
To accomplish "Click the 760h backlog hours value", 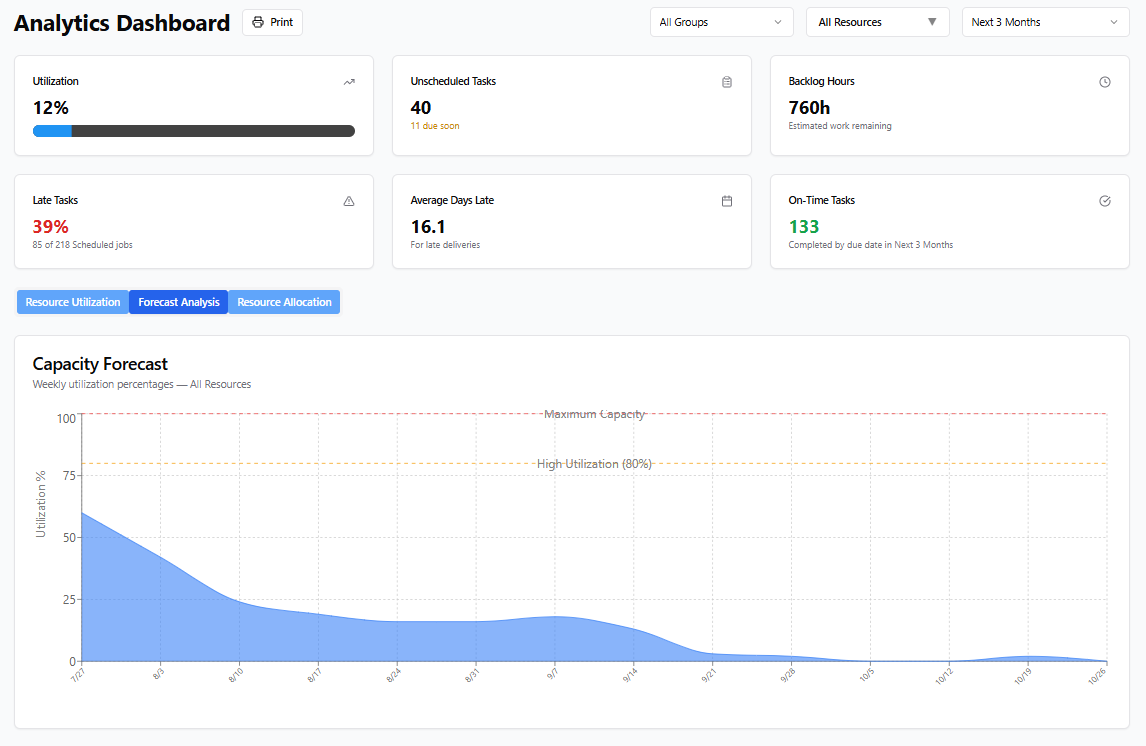I will click(x=809, y=107).
